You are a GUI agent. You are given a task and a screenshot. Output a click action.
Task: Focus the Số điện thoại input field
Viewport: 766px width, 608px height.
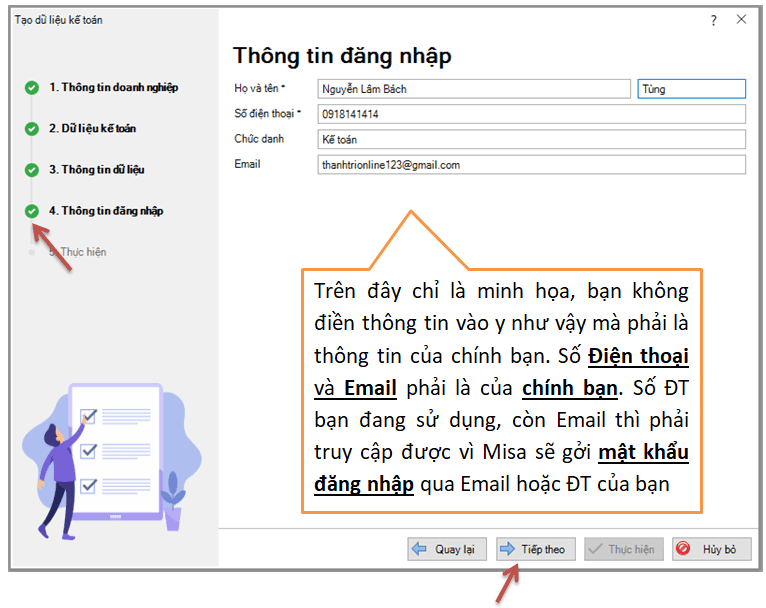[531, 114]
